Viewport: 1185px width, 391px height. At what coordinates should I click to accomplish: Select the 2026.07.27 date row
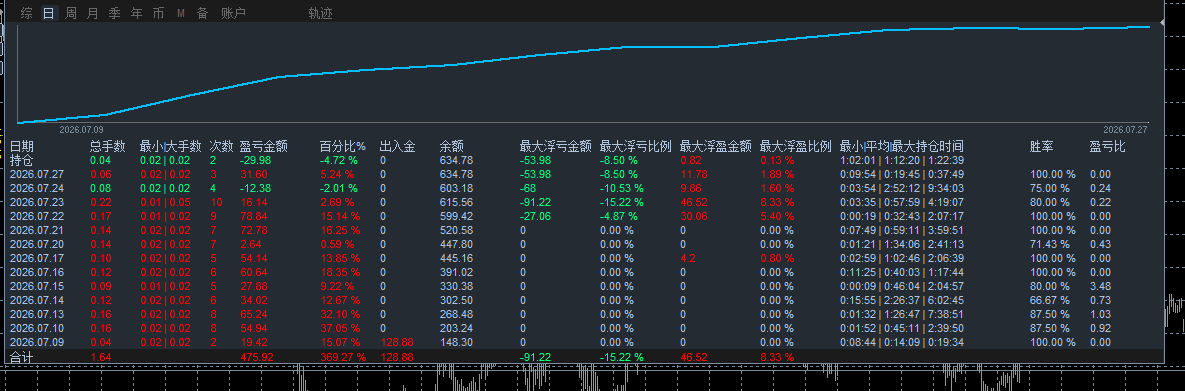pyautogui.click(x=36, y=174)
